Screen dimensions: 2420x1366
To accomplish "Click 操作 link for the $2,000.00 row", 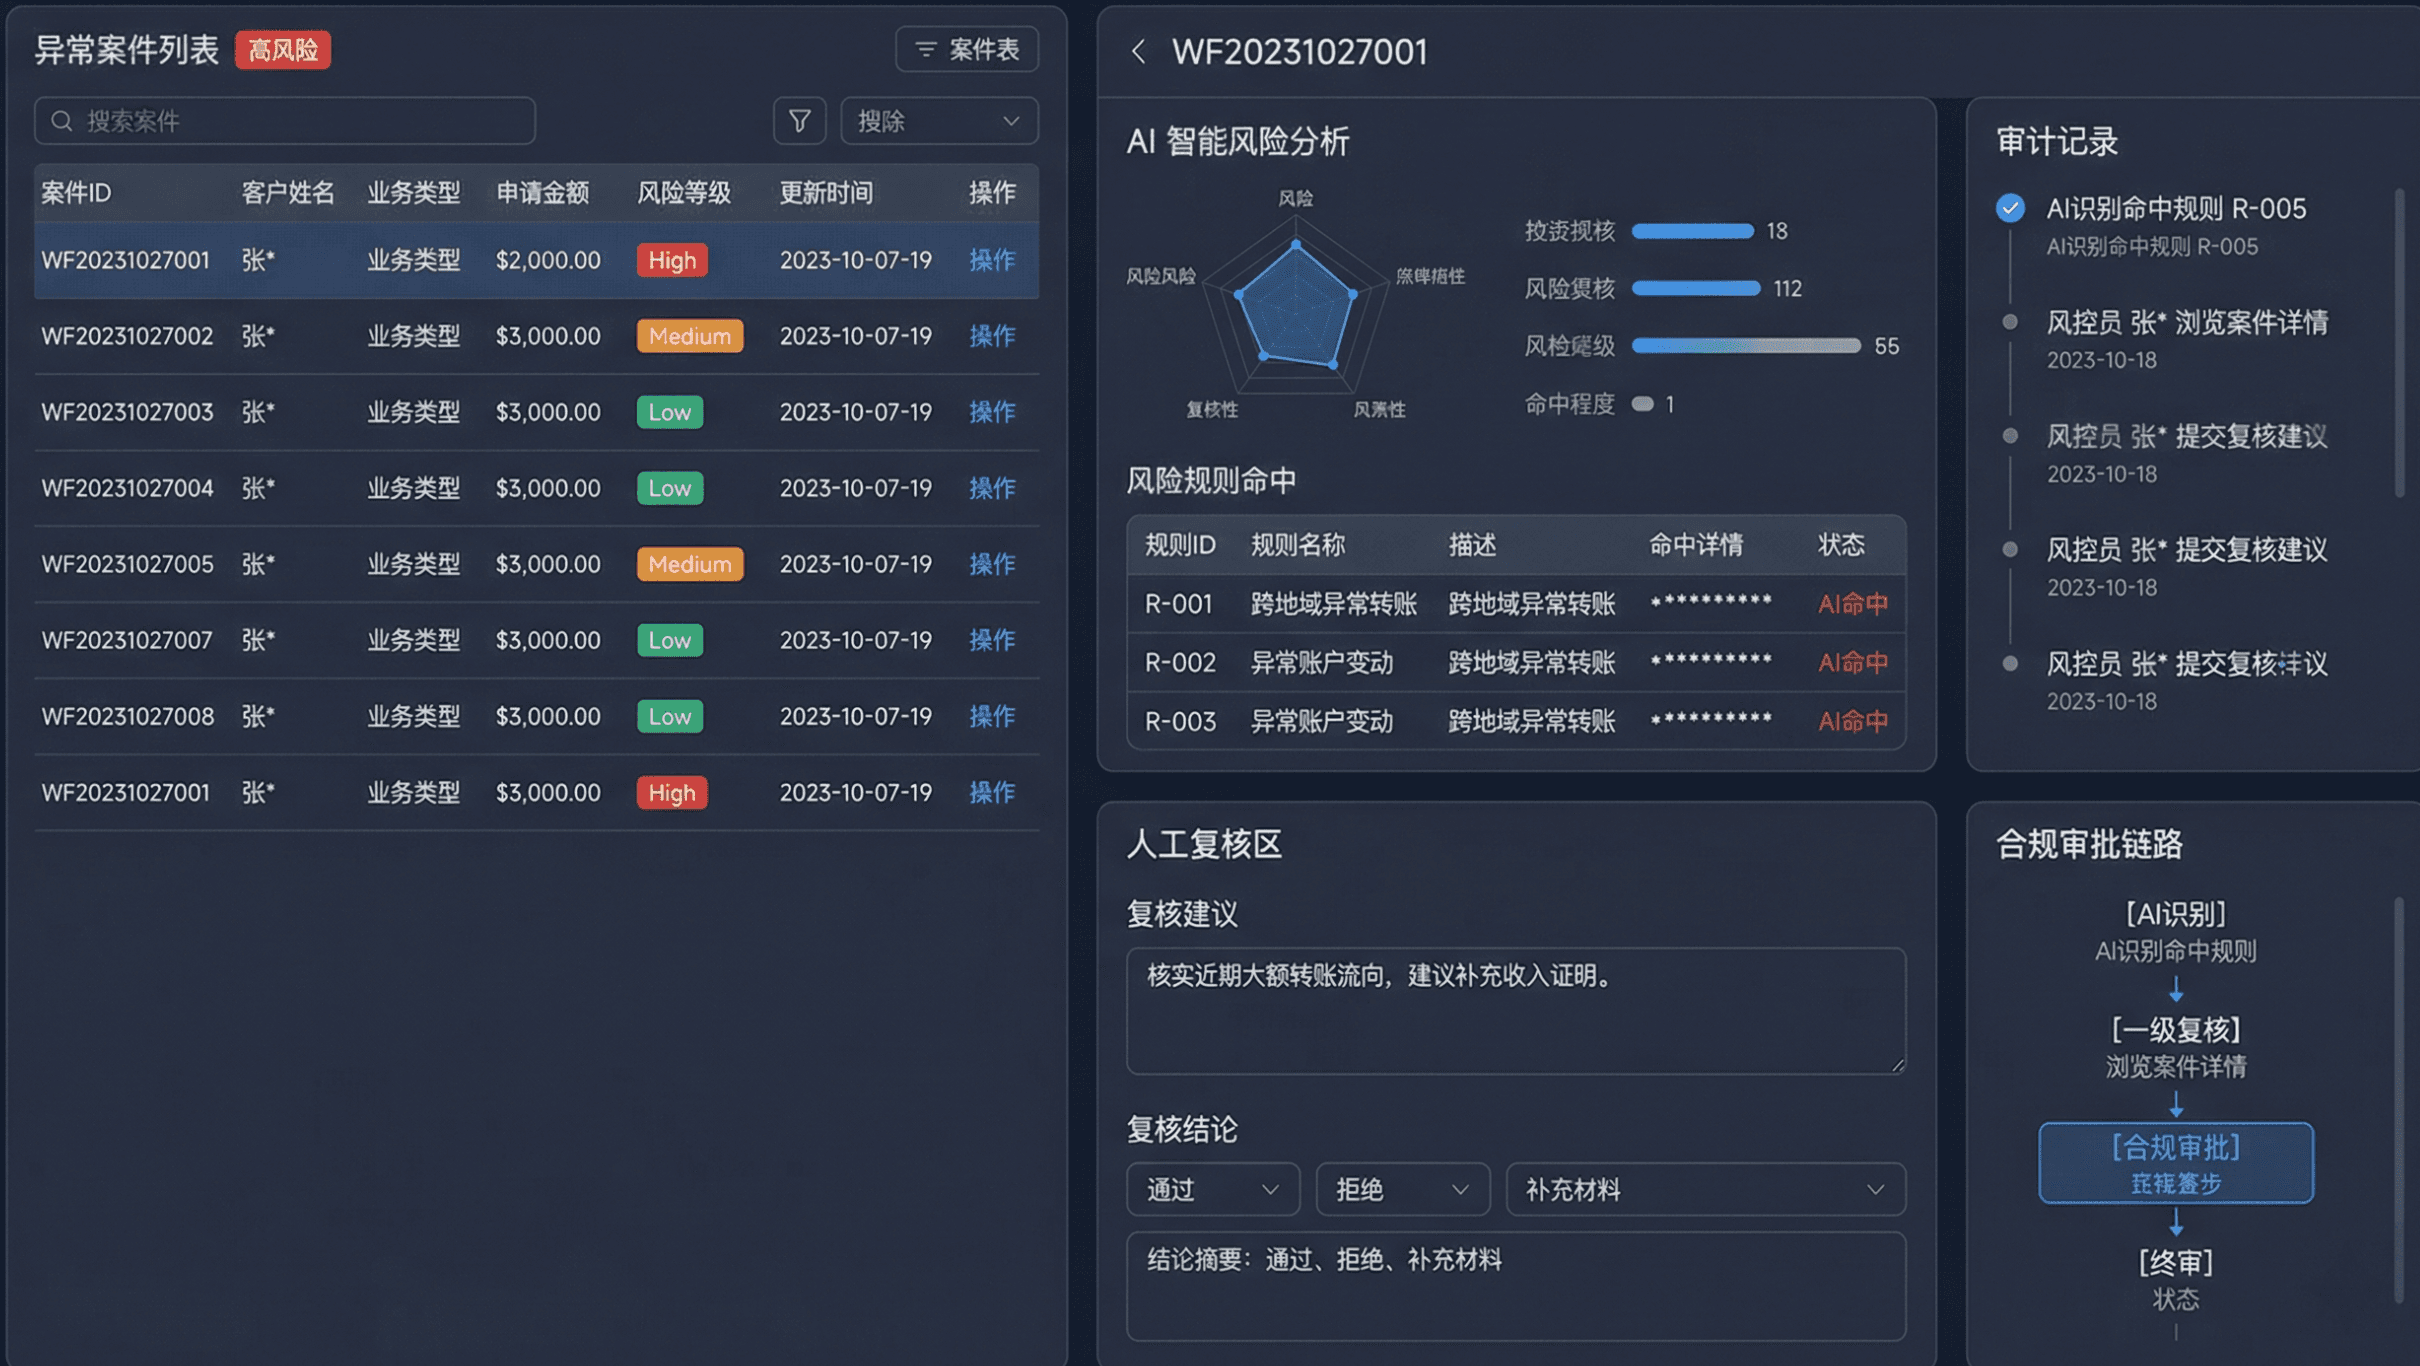I will (x=992, y=260).
